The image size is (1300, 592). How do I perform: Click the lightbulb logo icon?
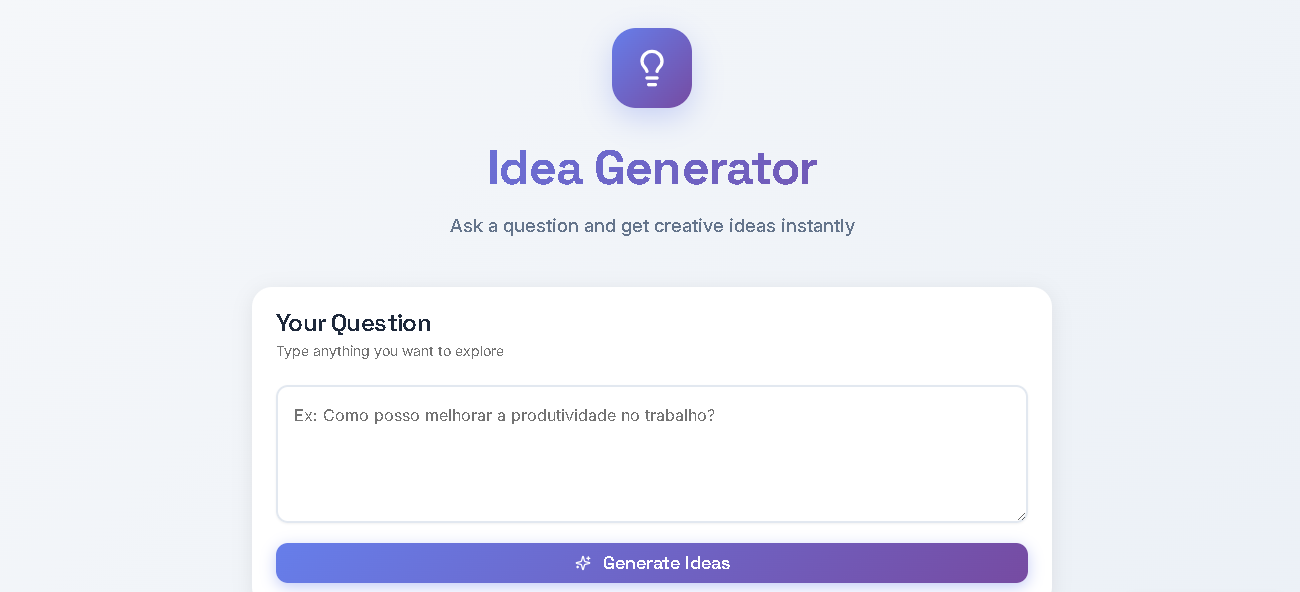pyautogui.click(x=652, y=68)
